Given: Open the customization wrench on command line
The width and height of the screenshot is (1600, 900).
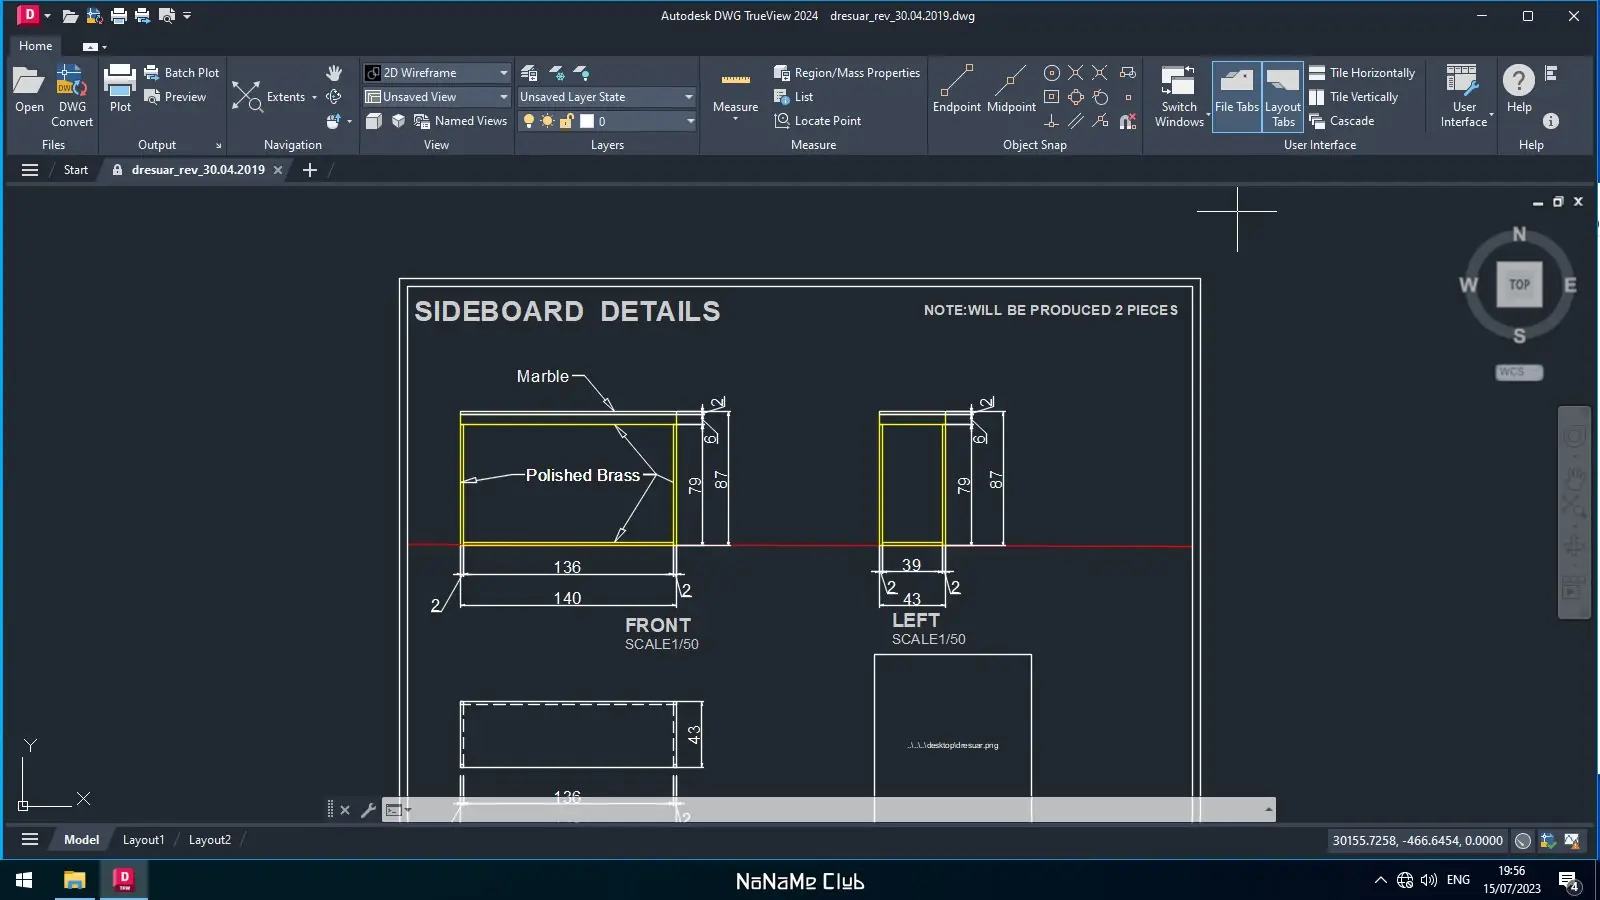Looking at the screenshot, I should pyautogui.click(x=368, y=810).
